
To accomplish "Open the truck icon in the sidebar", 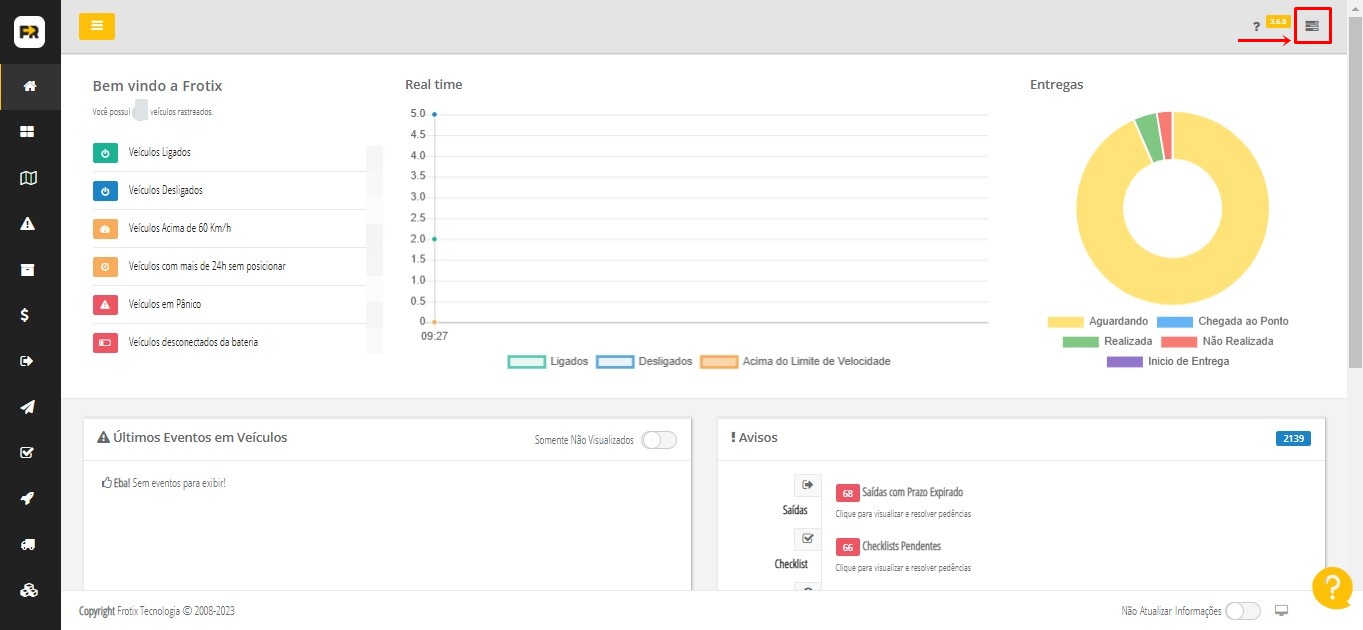I will 29,544.
